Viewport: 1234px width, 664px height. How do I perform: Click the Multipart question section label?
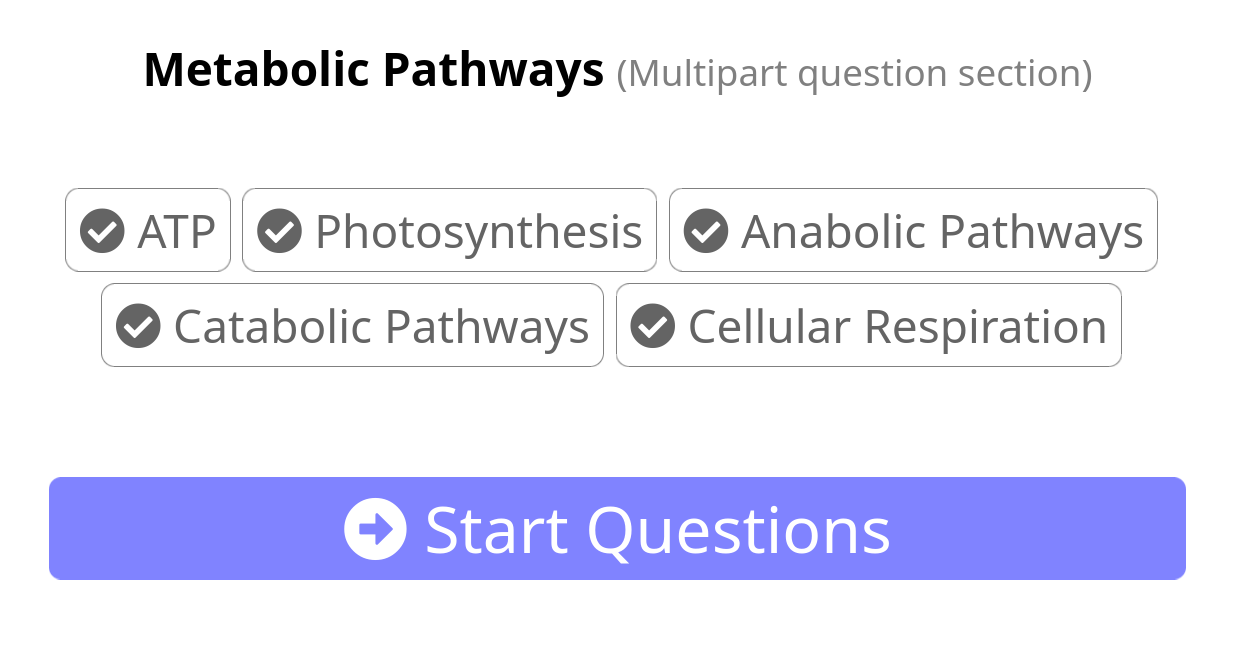click(x=855, y=72)
